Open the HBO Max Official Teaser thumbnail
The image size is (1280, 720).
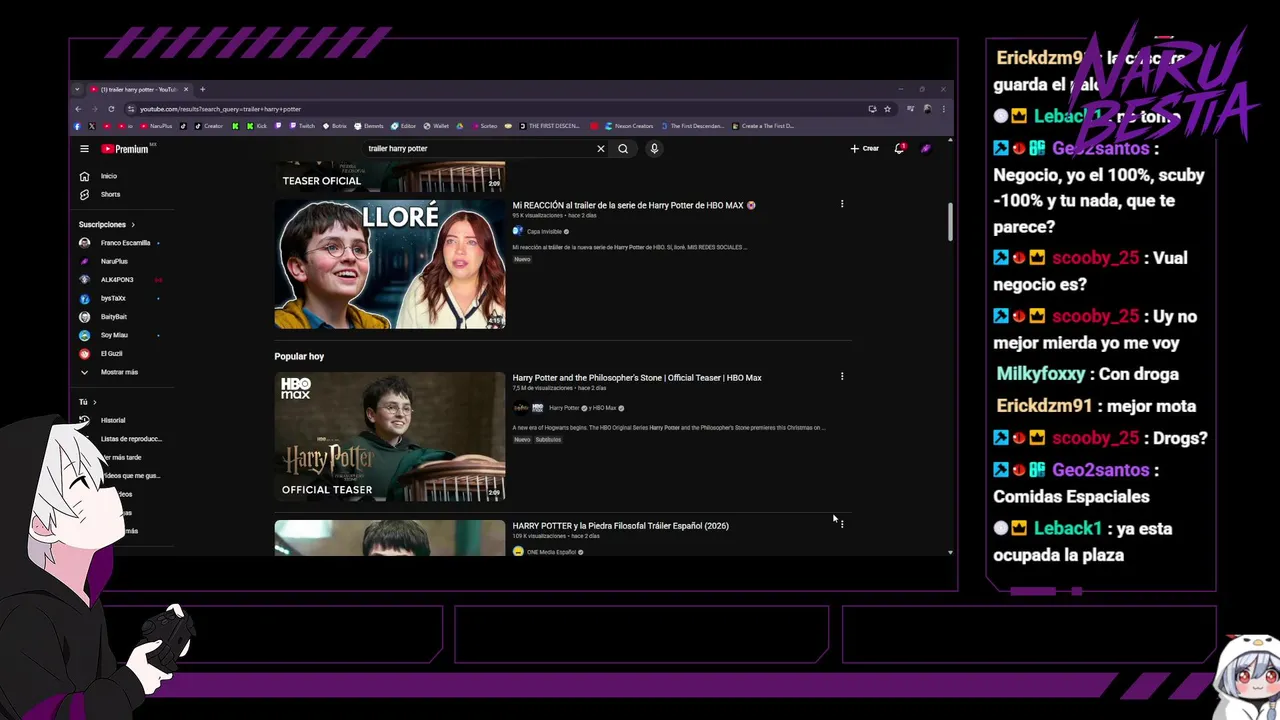point(390,437)
